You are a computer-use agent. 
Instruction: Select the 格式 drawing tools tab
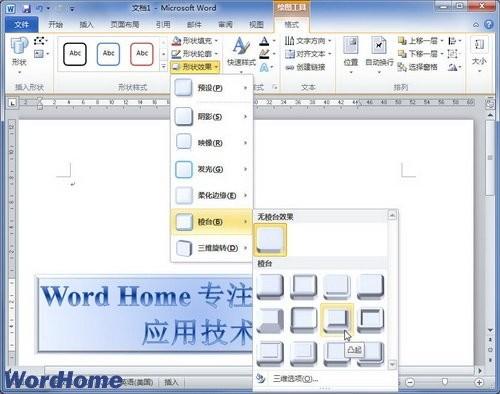tap(292, 24)
